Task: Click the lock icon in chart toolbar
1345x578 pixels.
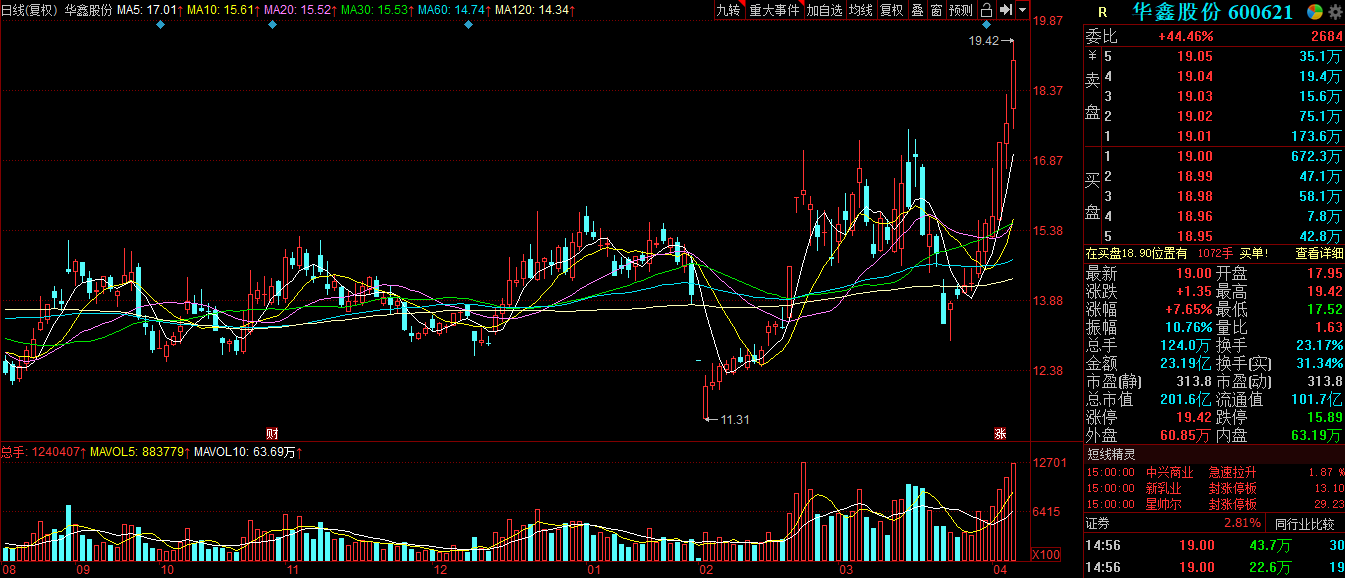Action: pos(987,10)
